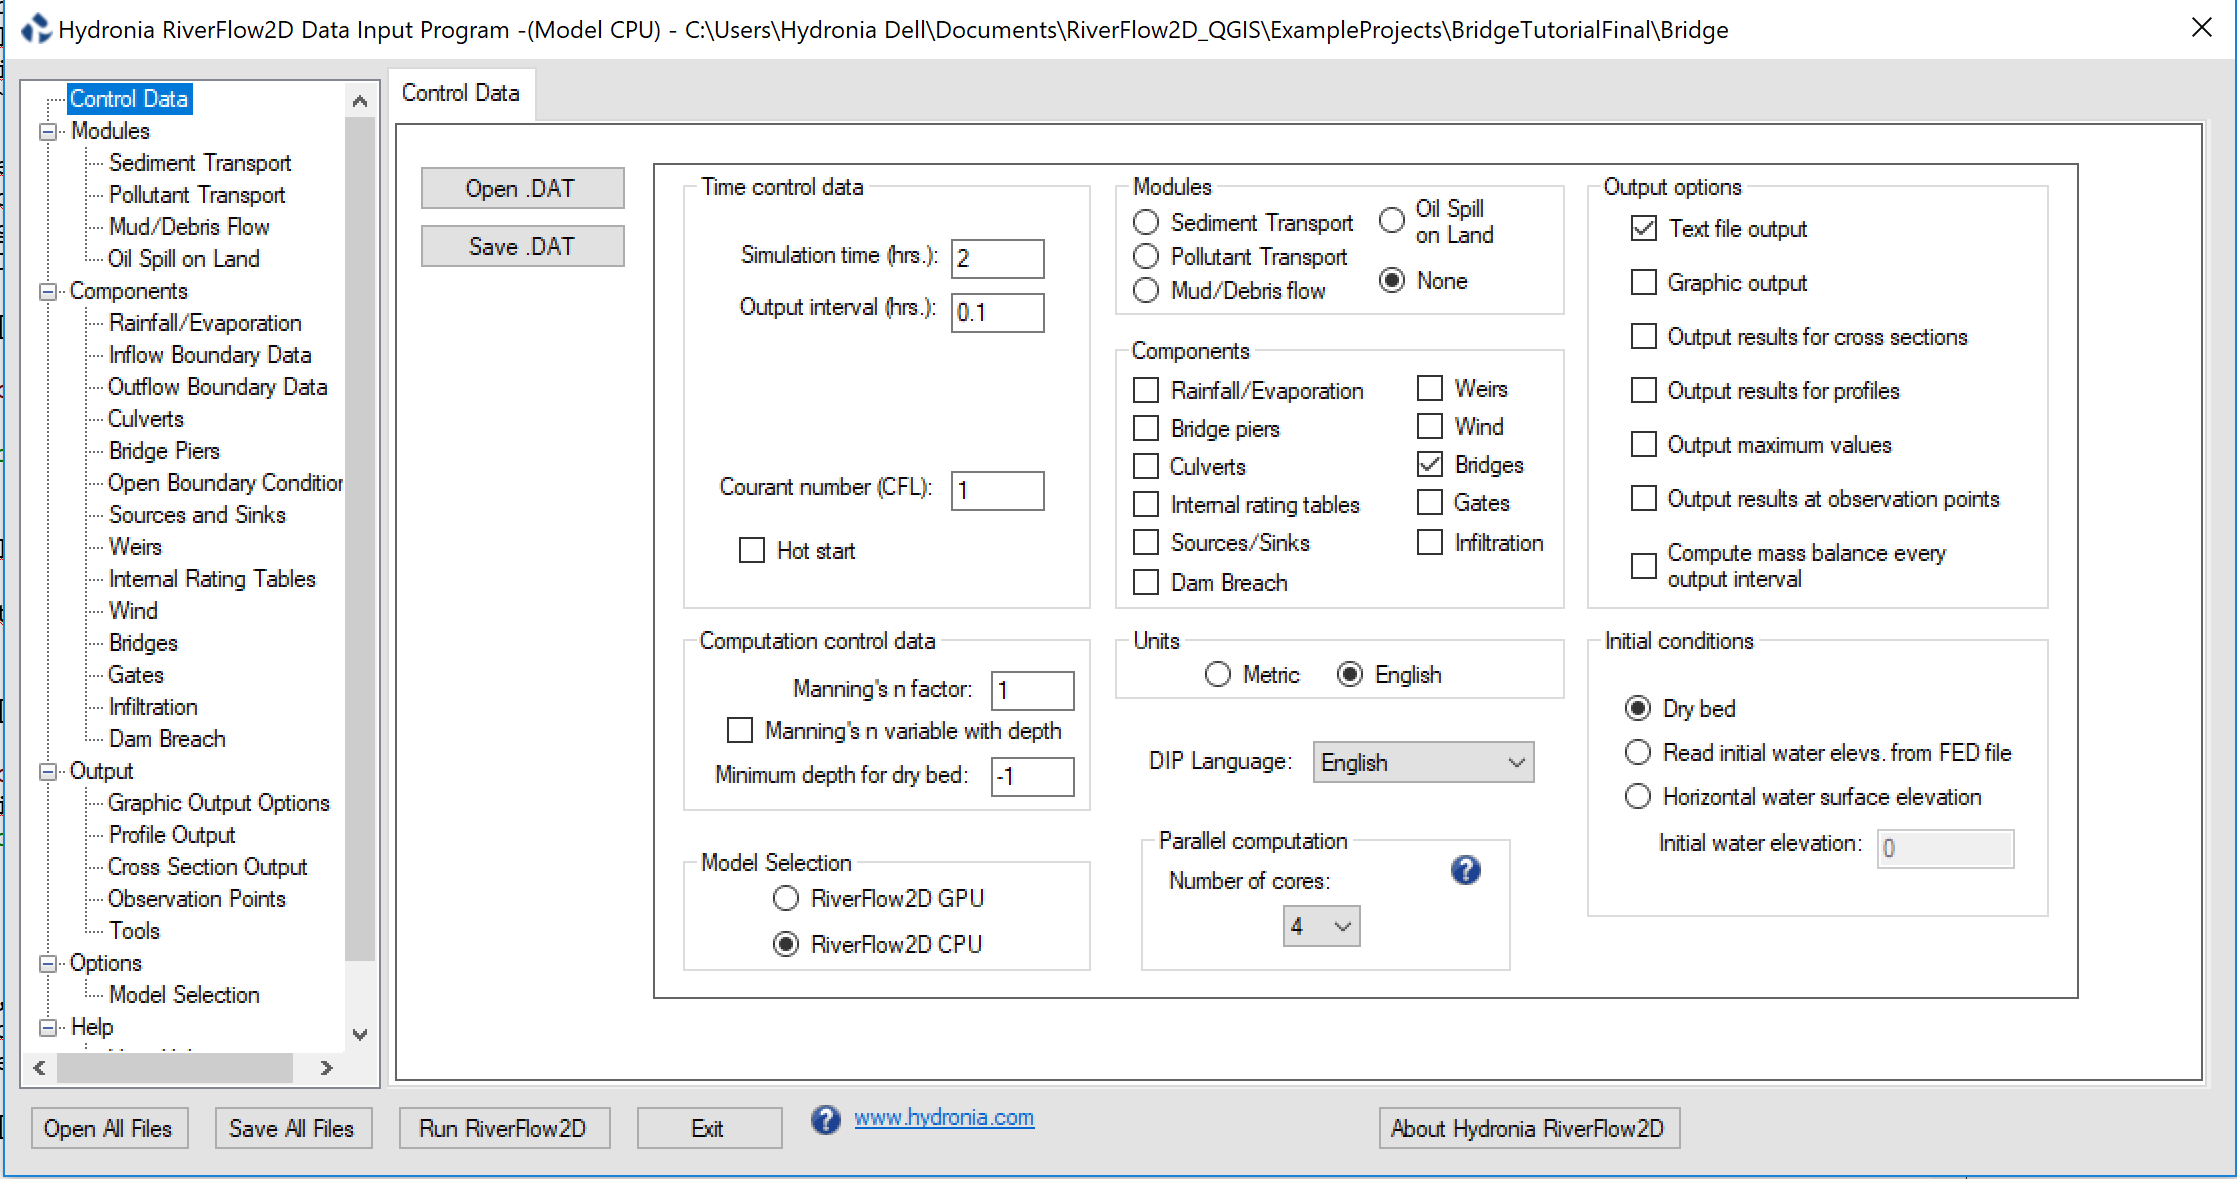Click About Hydronia RiverFlow2D button
Viewport: 2237px width, 1179px height.
[x=1528, y=1128]
